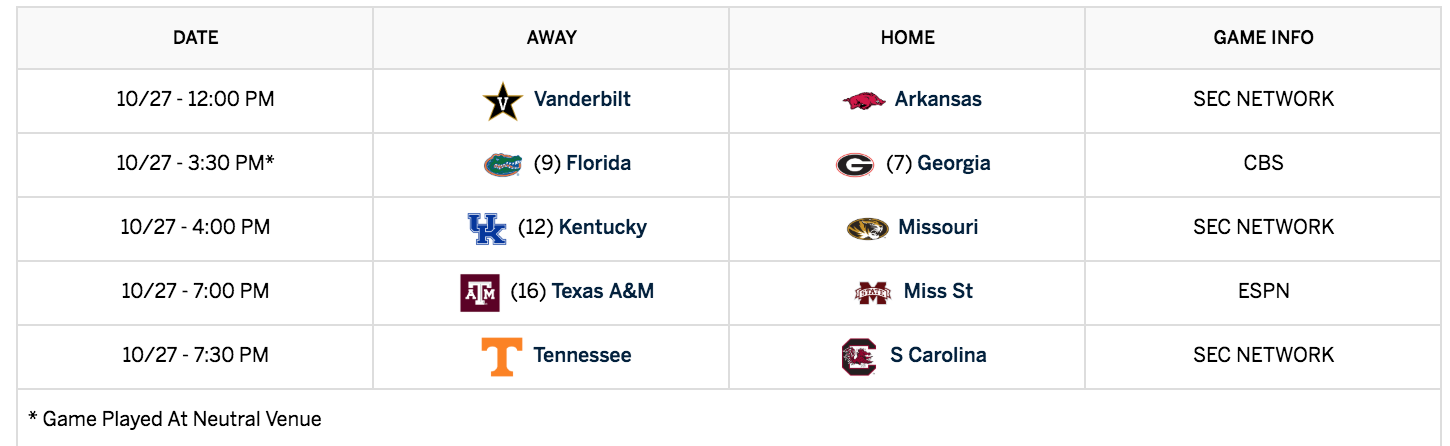
Task: Click the Arkansas Razorback logo
Action: point(864,100)
